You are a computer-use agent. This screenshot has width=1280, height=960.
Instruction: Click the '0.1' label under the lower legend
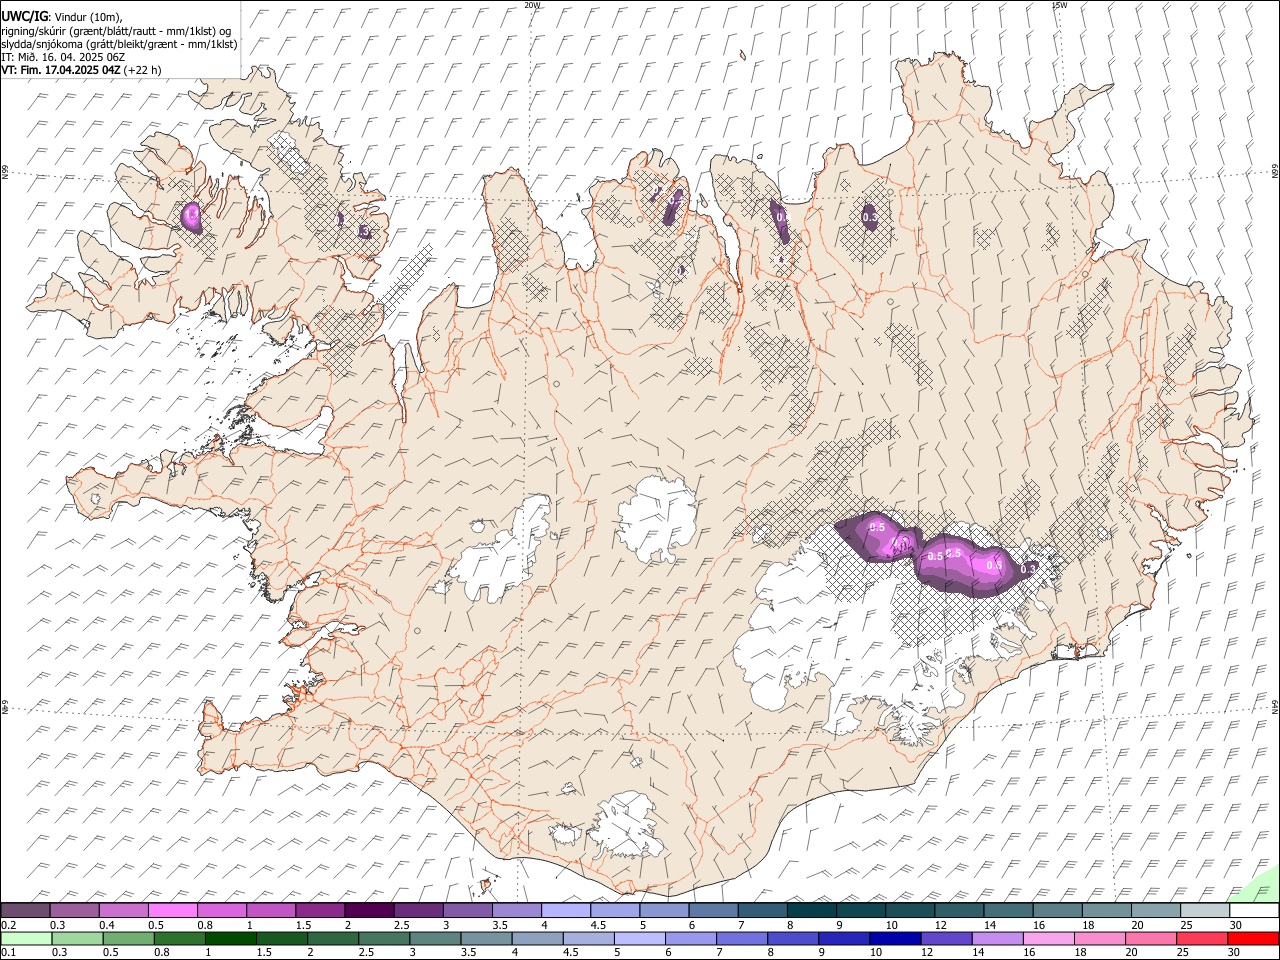(x=9, y=952)
